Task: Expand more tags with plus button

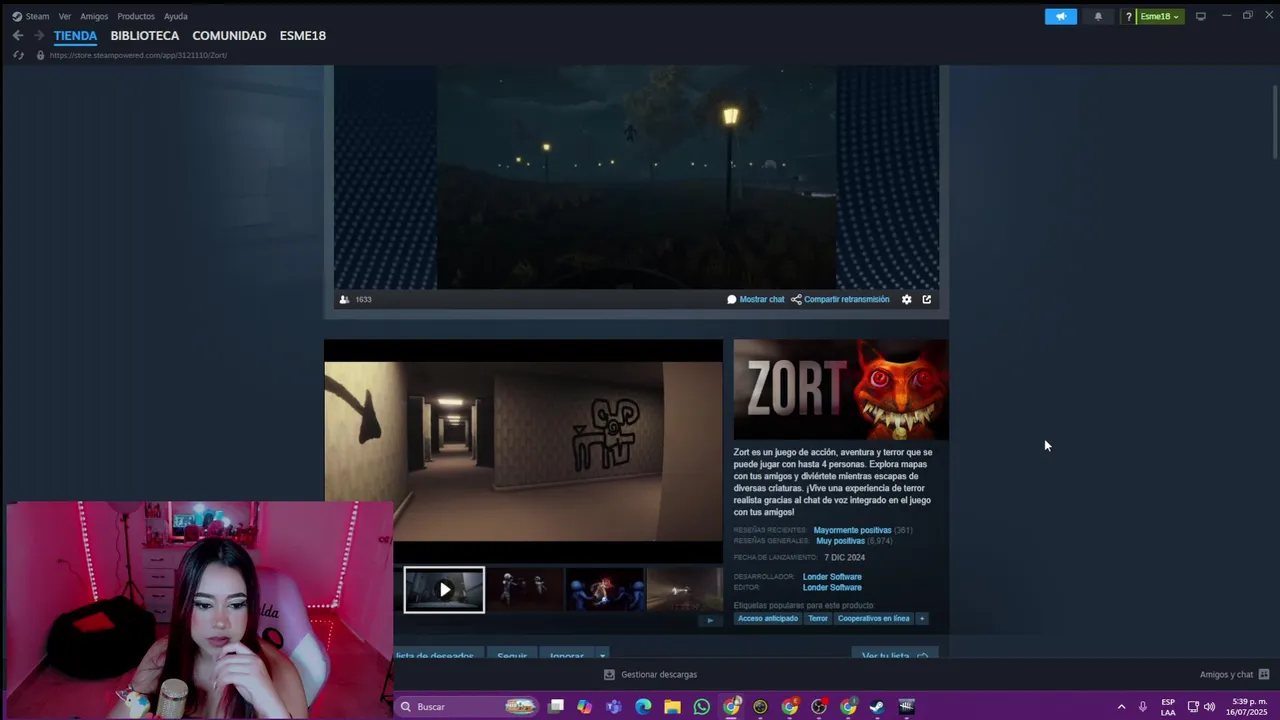Action: click(x=922, y=618)
